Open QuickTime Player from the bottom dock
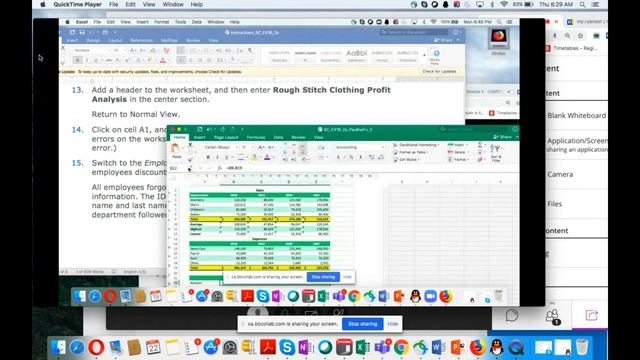Image resolution: width=640 pixels, height=360 pixels. [516, 347]
